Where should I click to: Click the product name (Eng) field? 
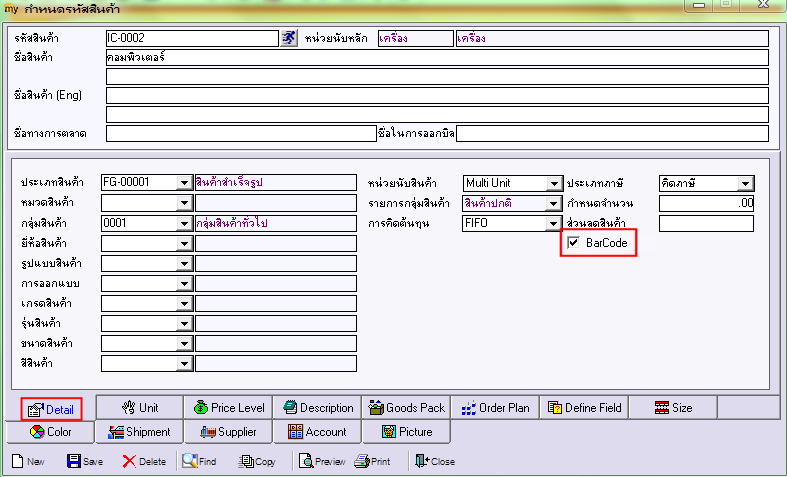436,95
